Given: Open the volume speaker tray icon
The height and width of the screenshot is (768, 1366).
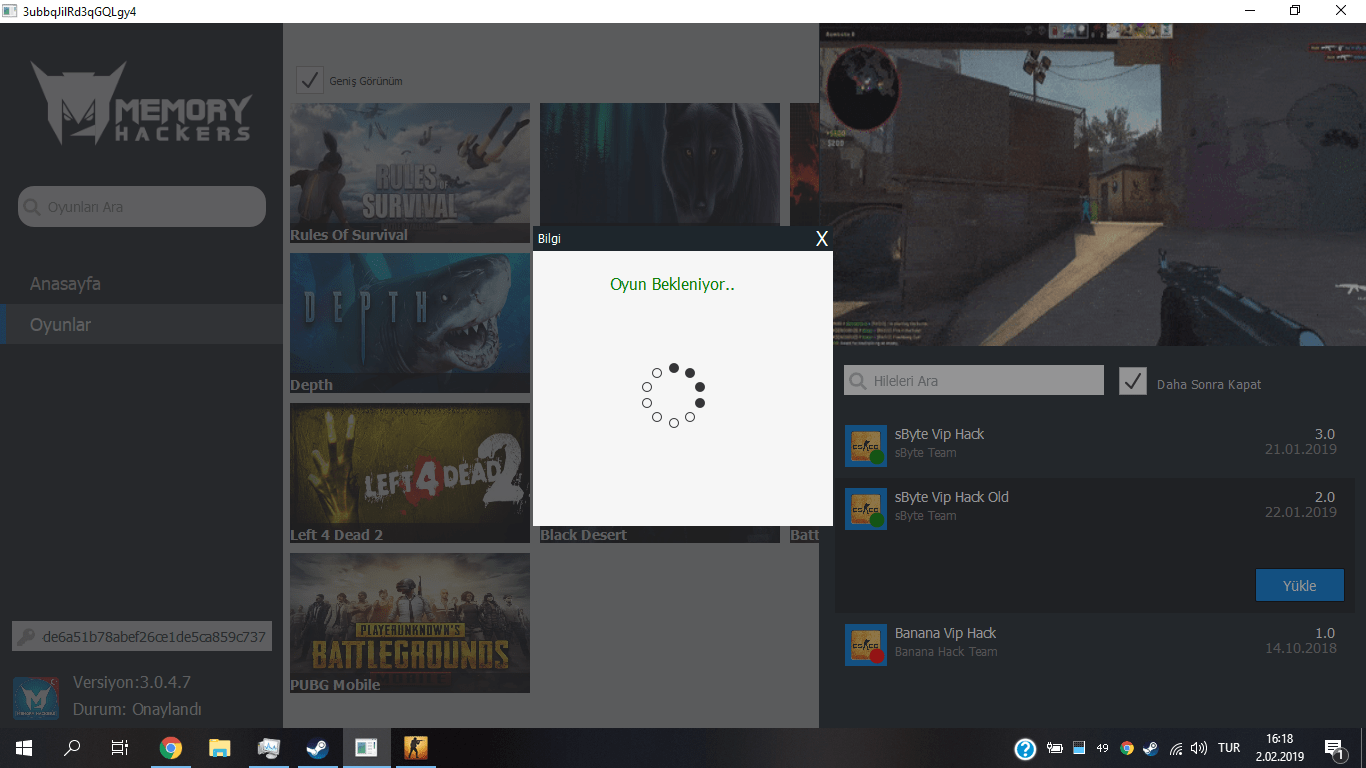Looking at the screenshot, I should click(x=1199, y=748).
